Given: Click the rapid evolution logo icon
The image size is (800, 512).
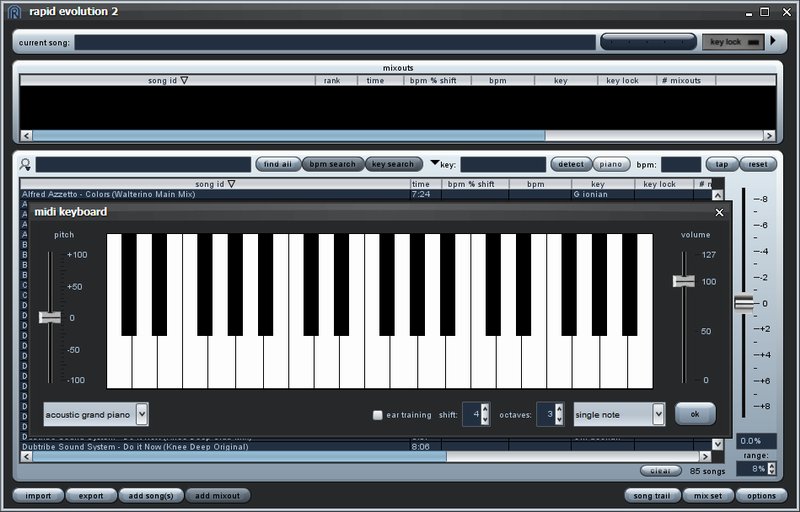Looking at the screenshot, I should (x=14, y=12).
